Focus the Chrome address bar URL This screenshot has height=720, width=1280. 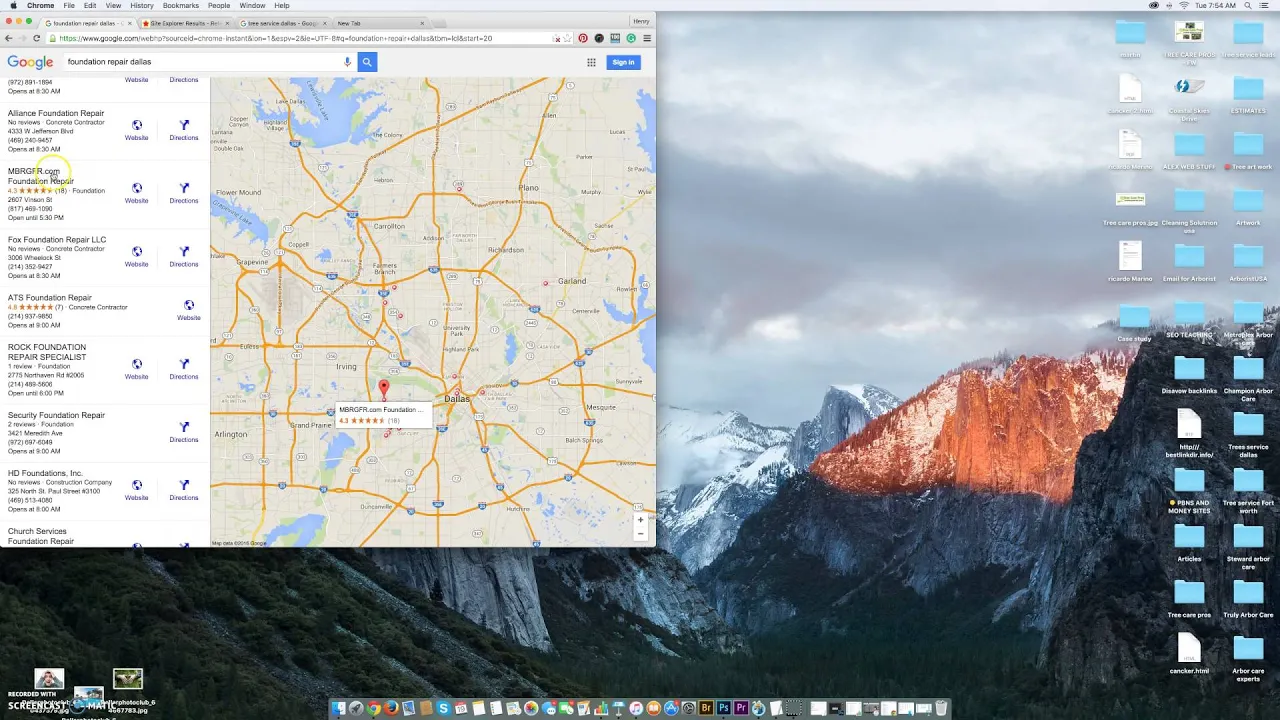300,38
